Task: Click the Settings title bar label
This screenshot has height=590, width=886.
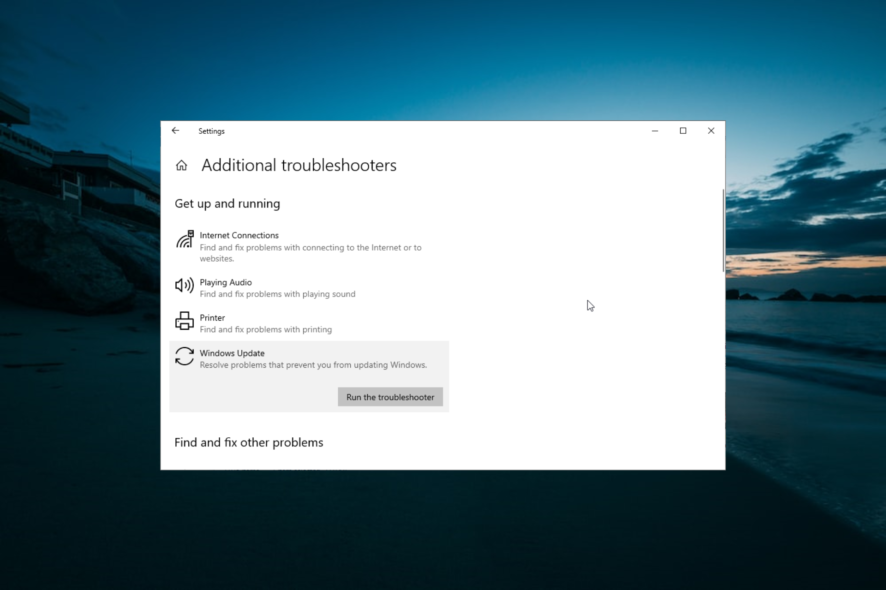Action: pos(211,131)
